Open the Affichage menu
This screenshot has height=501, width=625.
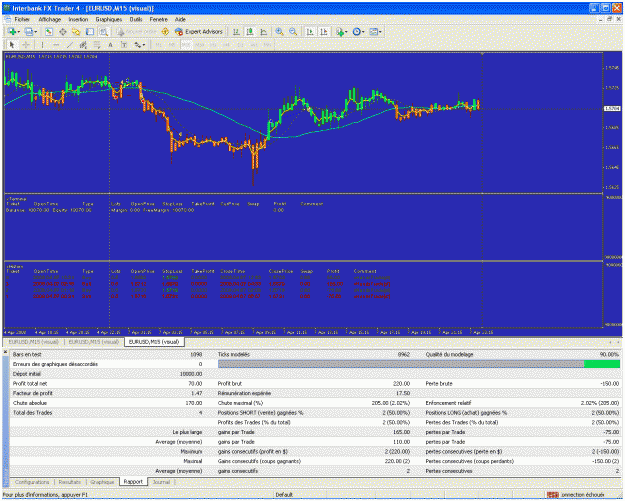tap(50, 19)
